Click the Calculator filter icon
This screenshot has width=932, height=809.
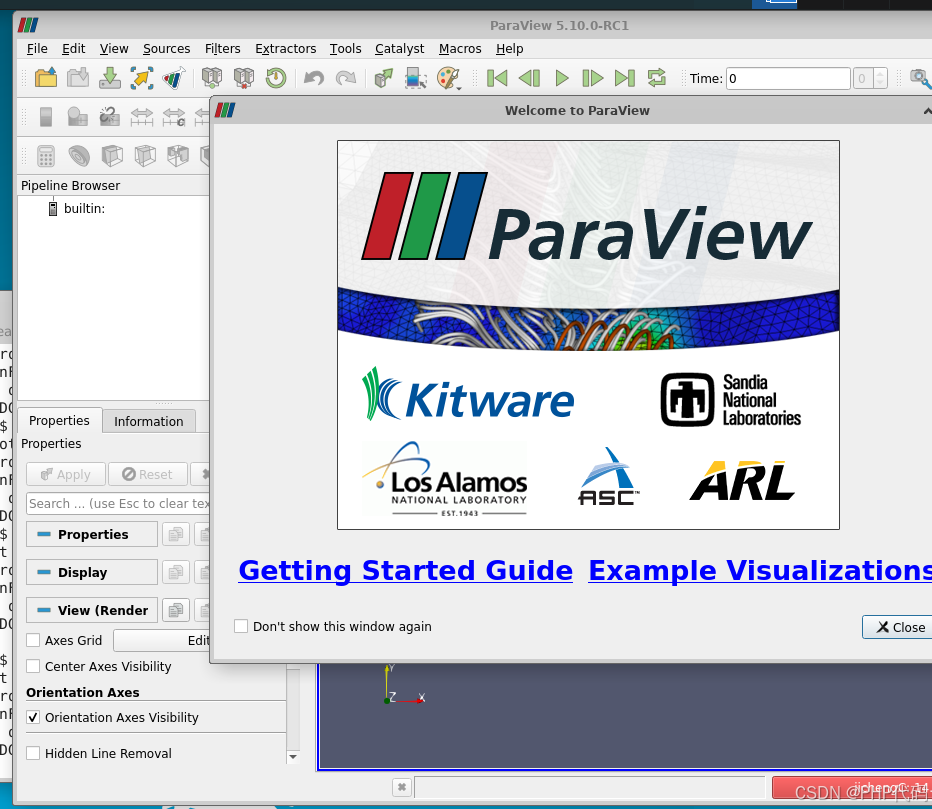[45, 156]
